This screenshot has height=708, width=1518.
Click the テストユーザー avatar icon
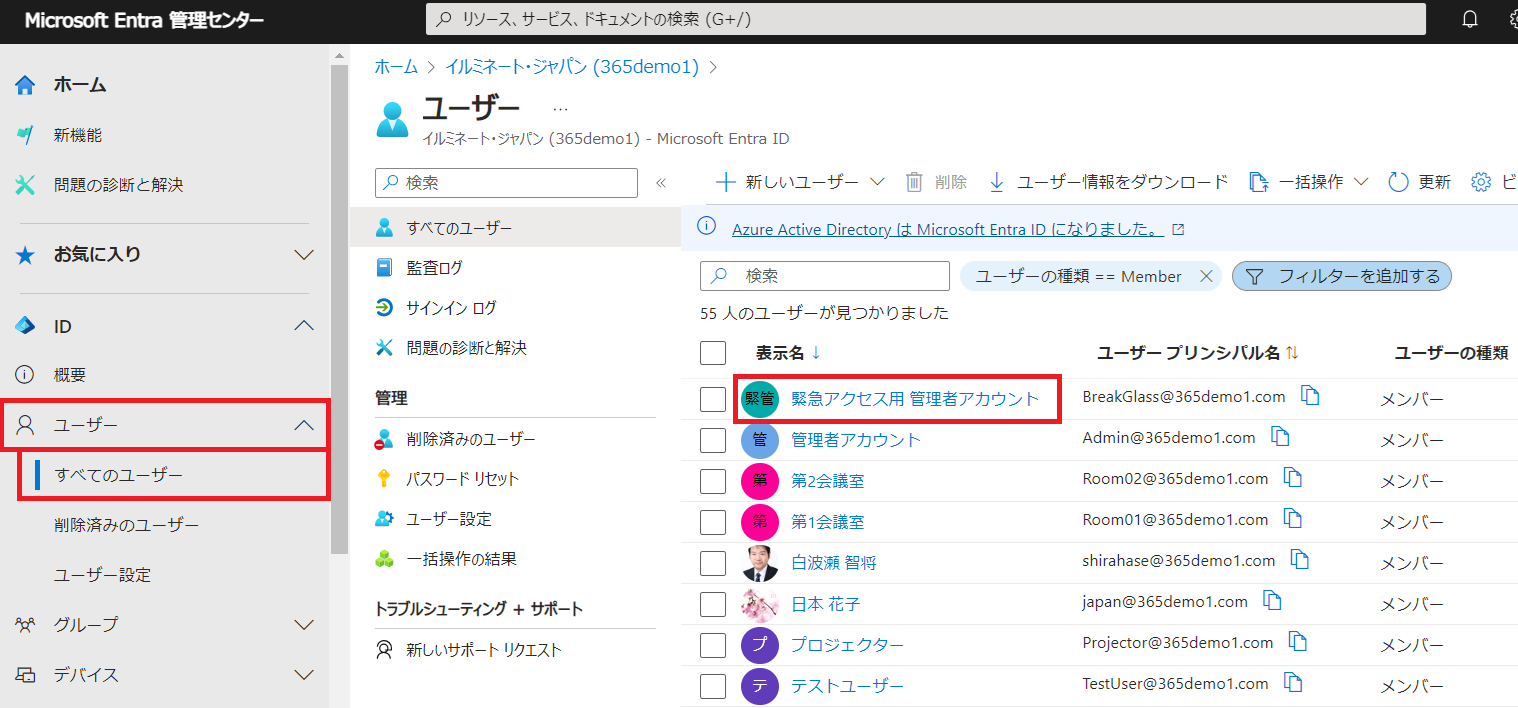[x=760, y=686]
